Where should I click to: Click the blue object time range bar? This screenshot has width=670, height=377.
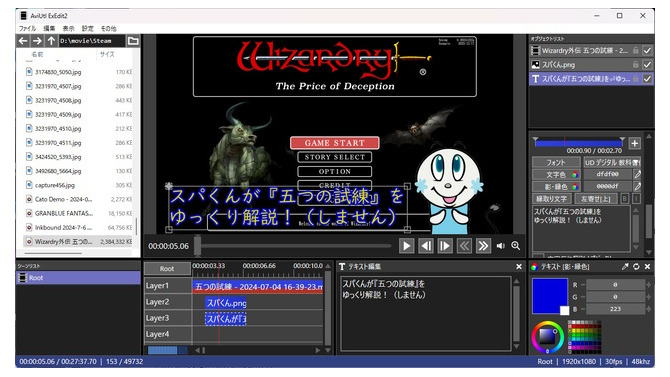pos(579,143)
